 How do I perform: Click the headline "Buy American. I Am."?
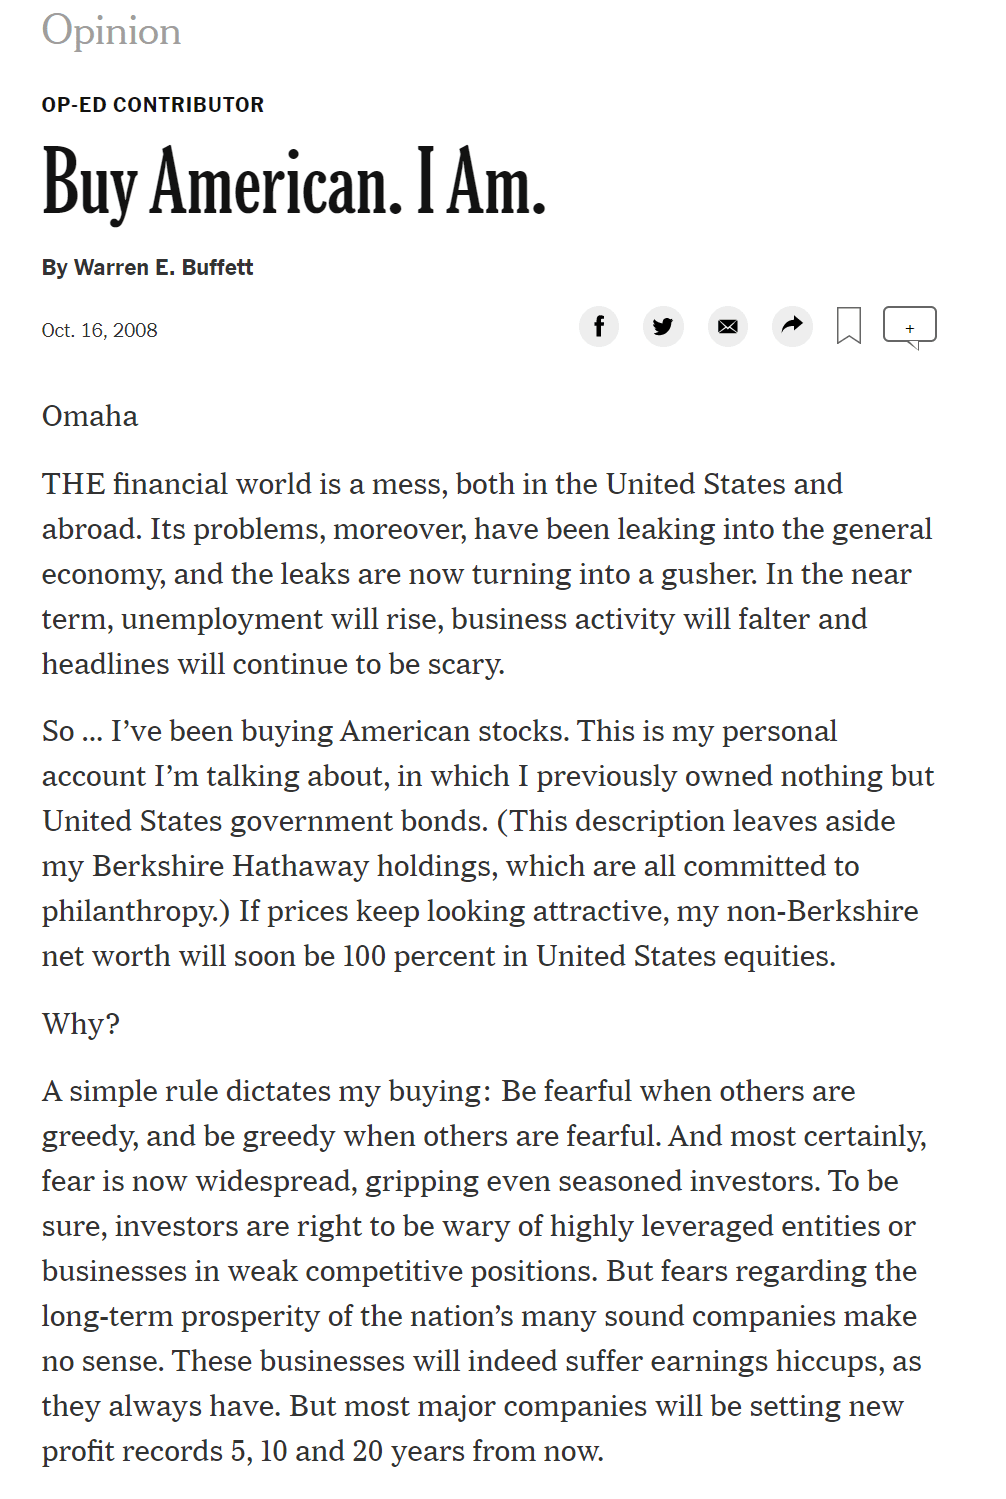click(x=294, y=183)
